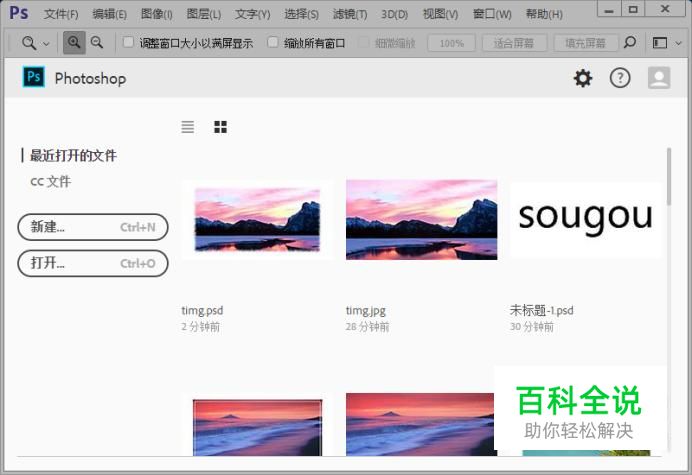Open the 视图(V) menu
This screenshot has width=692, height=475.
pos(440,14)
